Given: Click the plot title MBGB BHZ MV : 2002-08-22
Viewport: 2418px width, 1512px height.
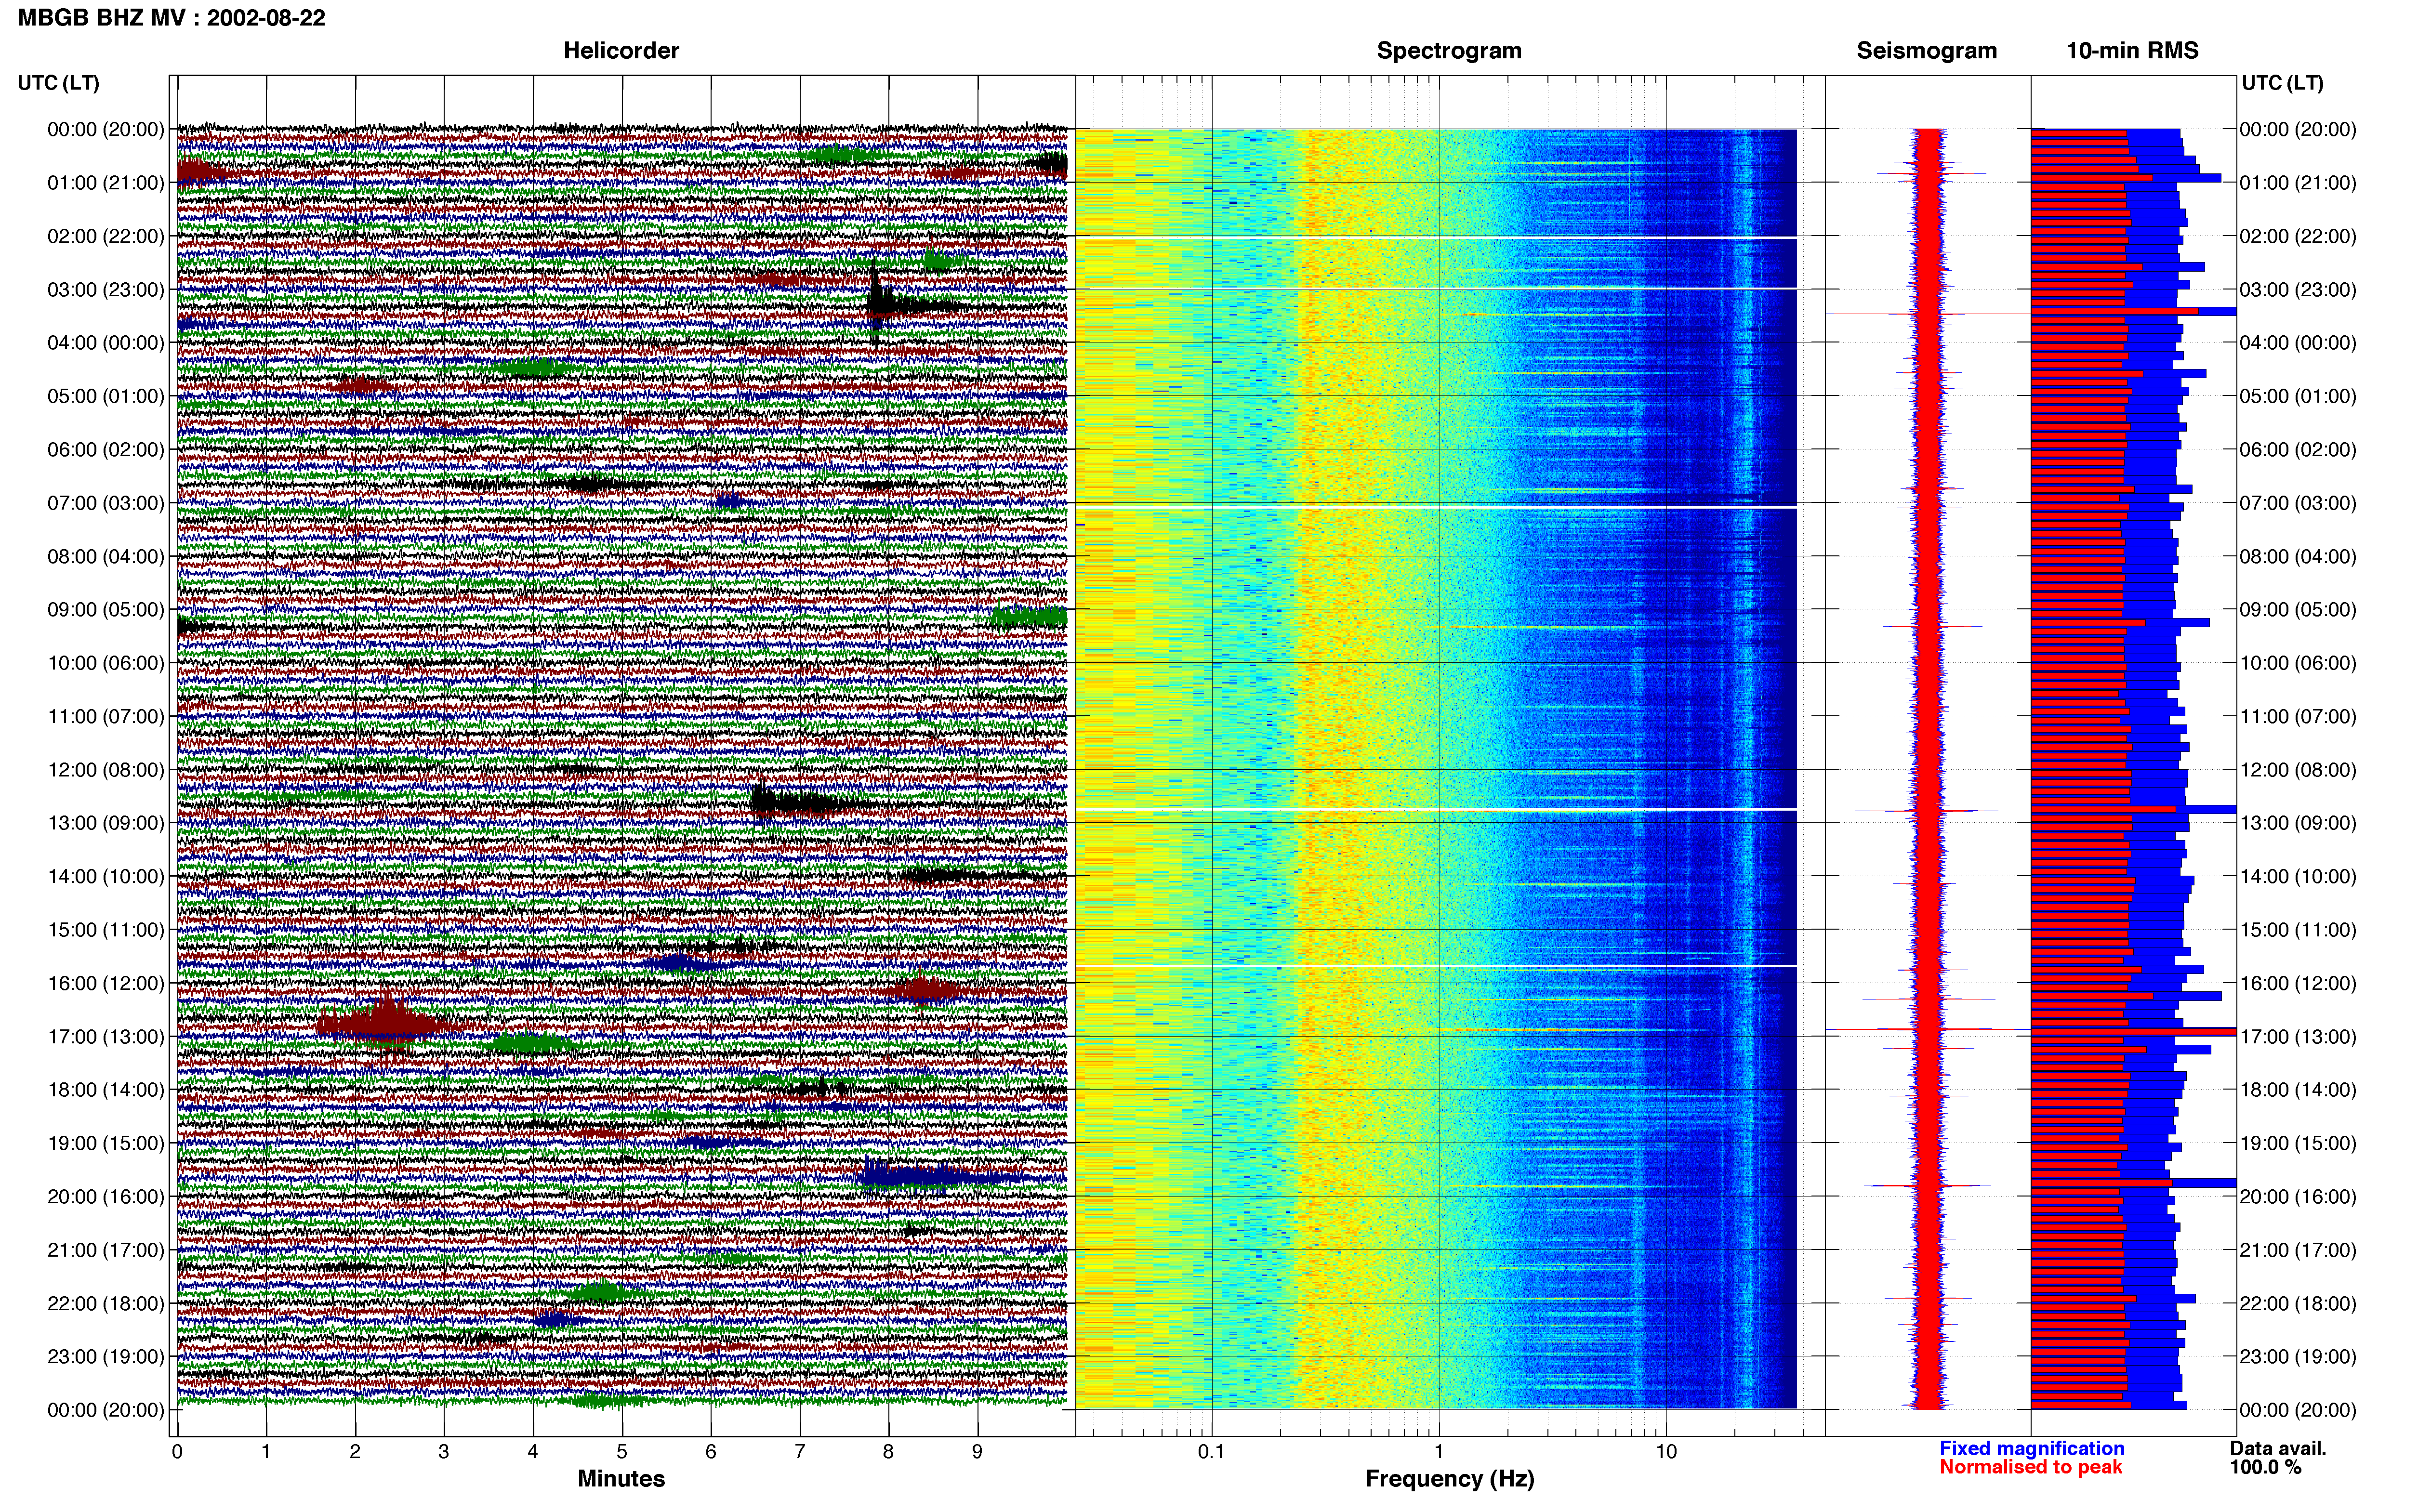Looking at the screenshot, I should (x=171, y=18).
